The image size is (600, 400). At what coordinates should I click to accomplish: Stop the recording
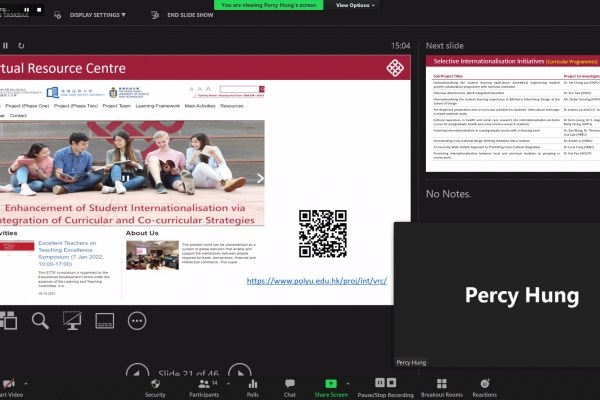[x=391, y=383]
